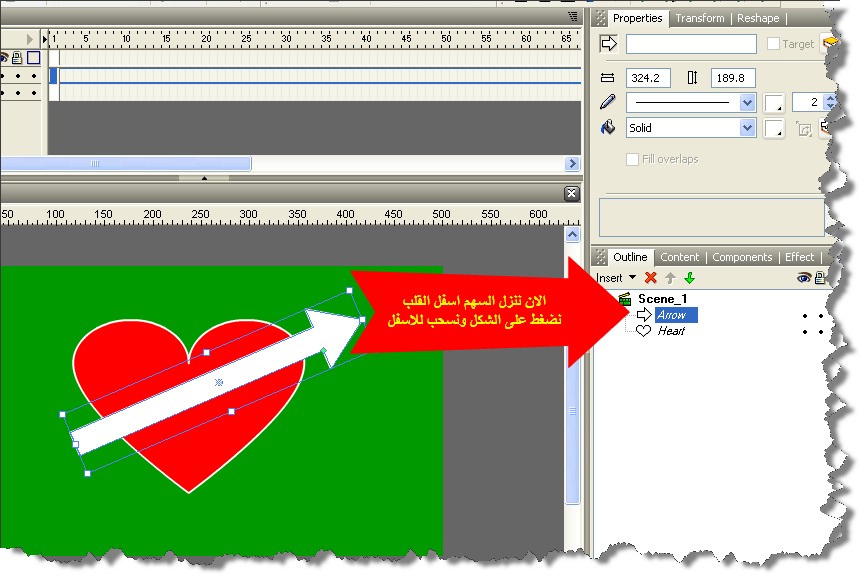Move object down with green arrow
The image size is (860, 575).
[689, 278]
